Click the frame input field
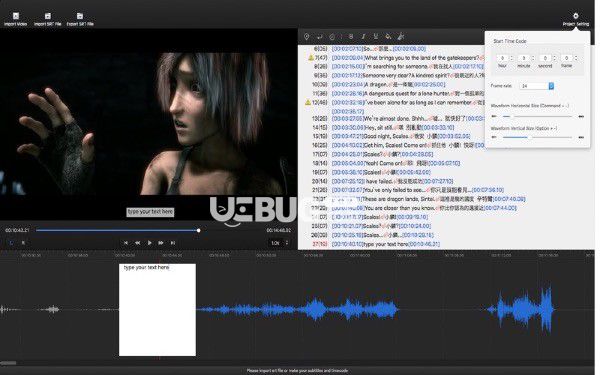The width and height of the screenshot is (600, 375). pos(566,58)
